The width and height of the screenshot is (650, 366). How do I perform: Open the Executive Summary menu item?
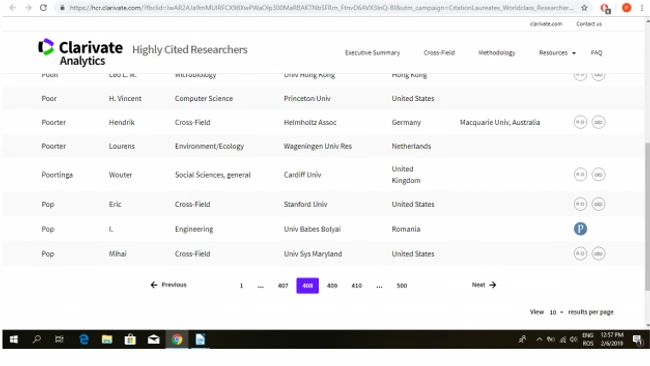click(x=372, y=53)
